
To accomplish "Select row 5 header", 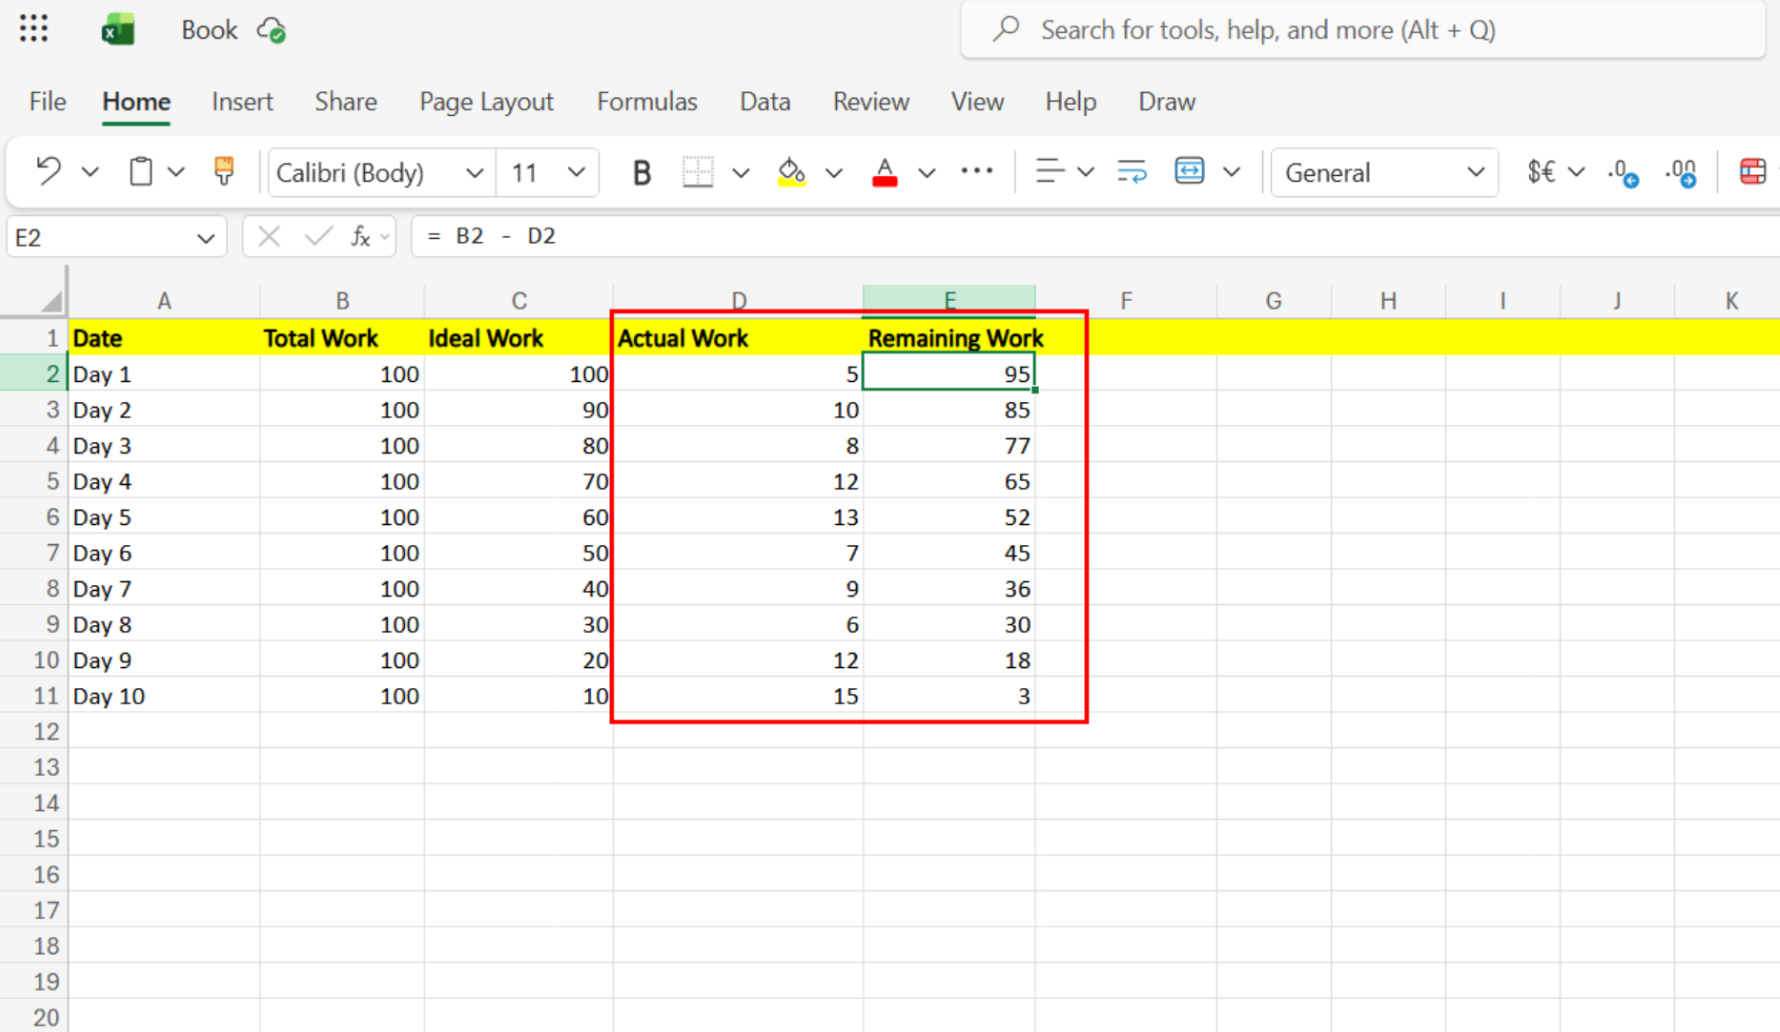I will 34,481.
